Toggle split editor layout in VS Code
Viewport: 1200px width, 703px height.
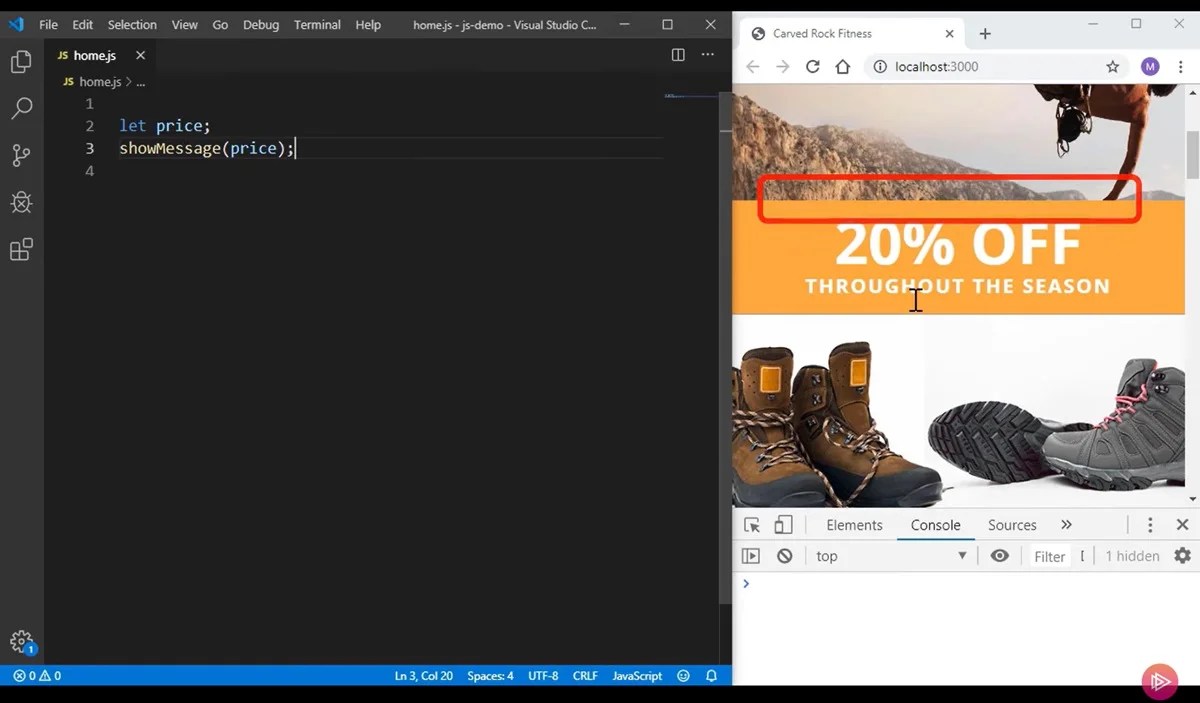coord(679,55)
